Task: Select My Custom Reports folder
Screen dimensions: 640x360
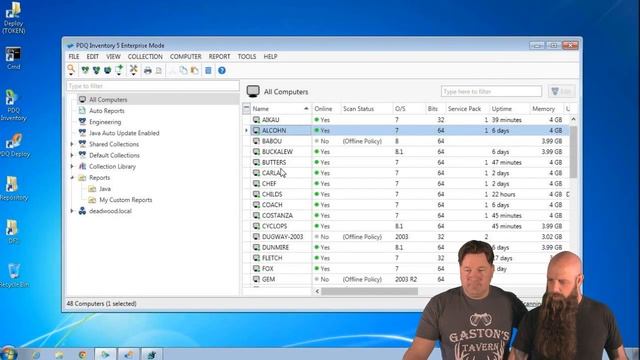Action: coord(126,200)
